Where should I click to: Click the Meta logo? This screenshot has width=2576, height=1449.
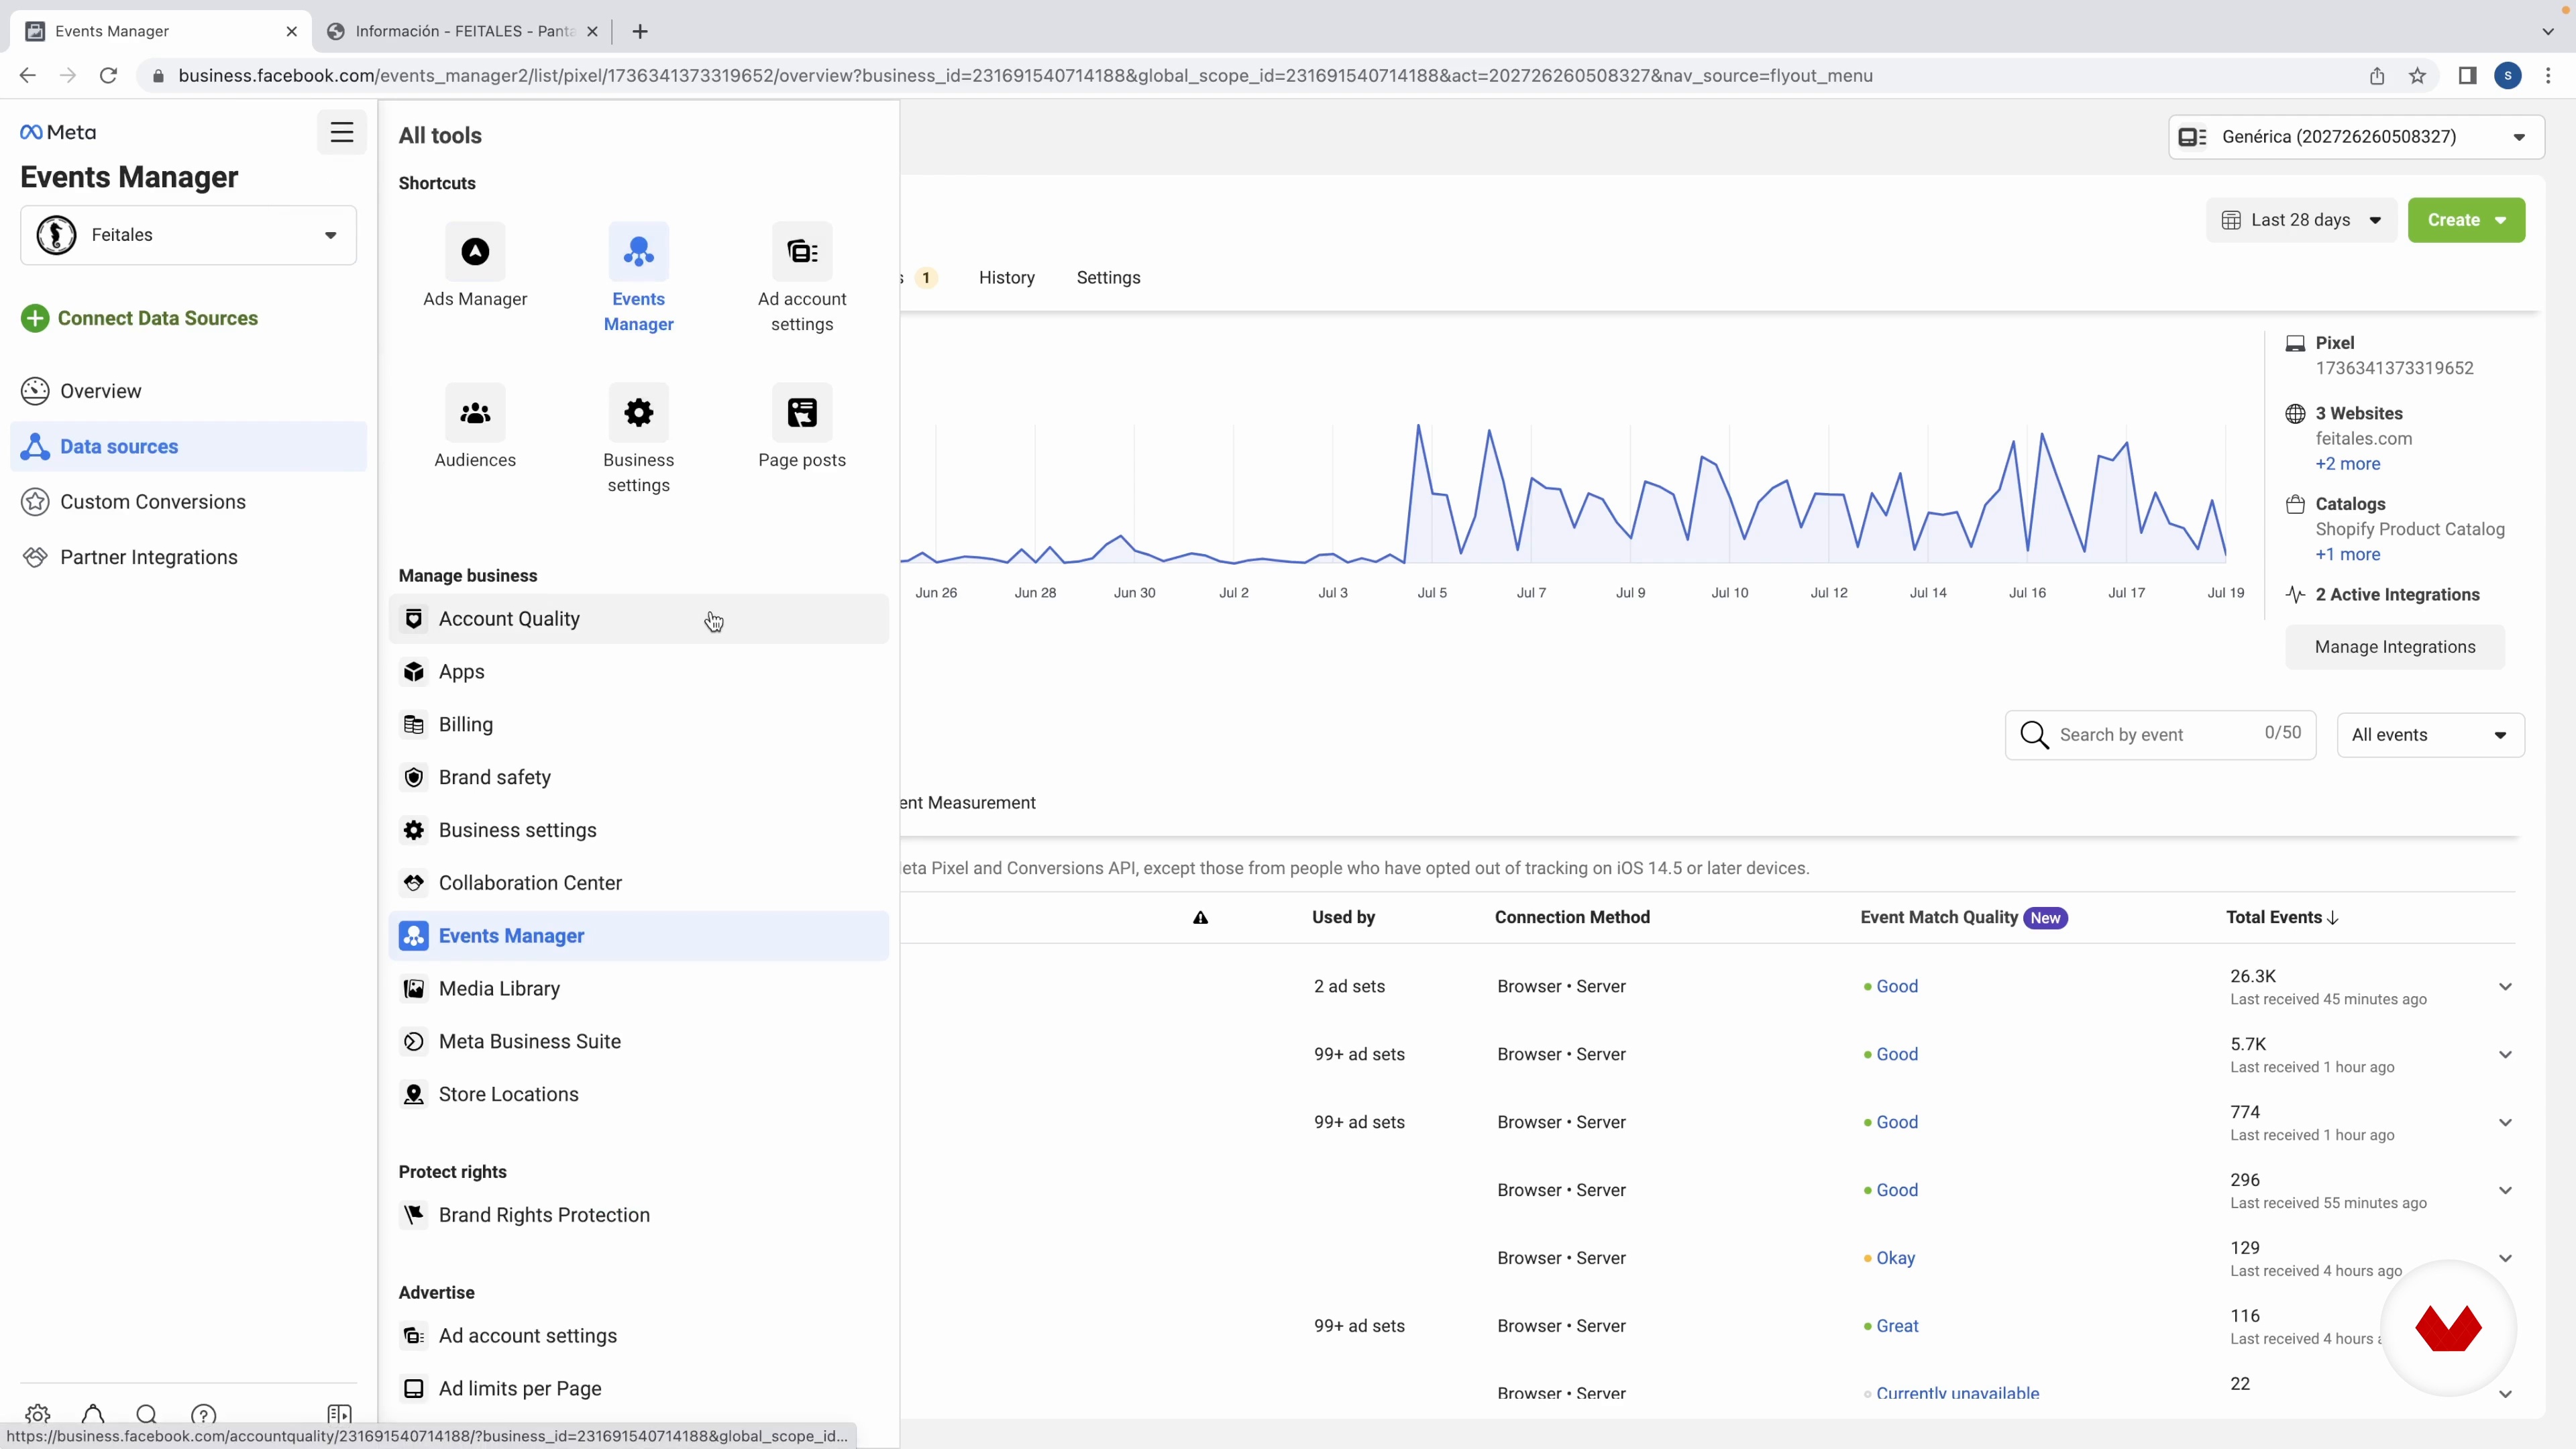click(58, 132)
